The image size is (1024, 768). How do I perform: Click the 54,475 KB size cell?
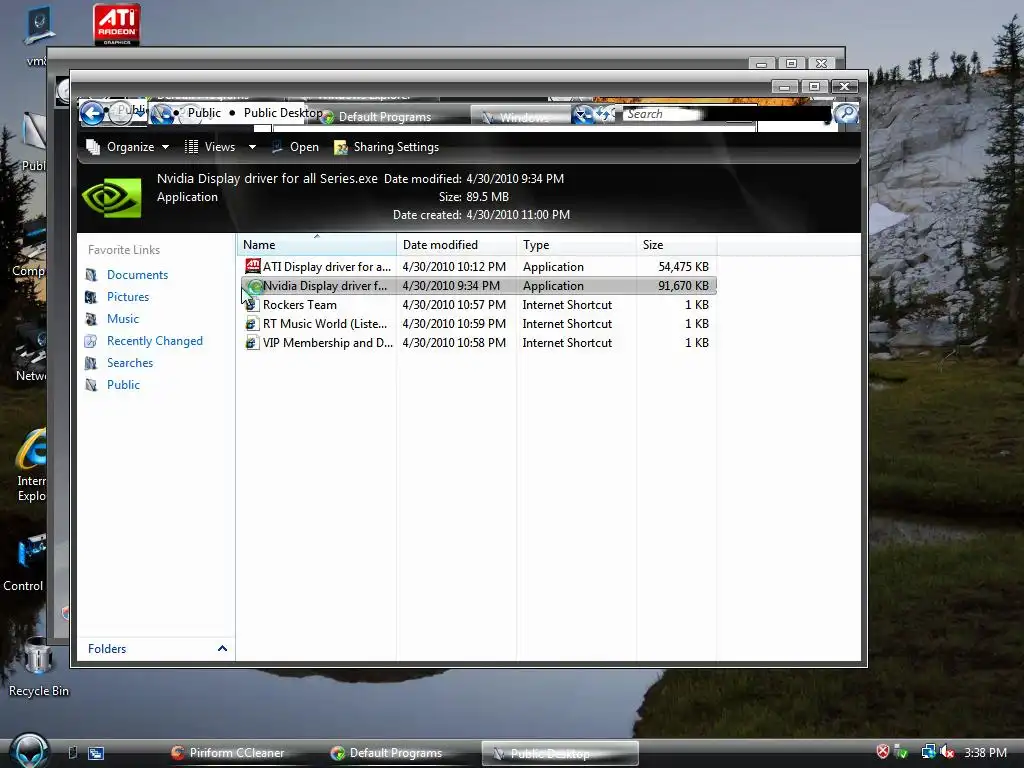click(683, 267)
